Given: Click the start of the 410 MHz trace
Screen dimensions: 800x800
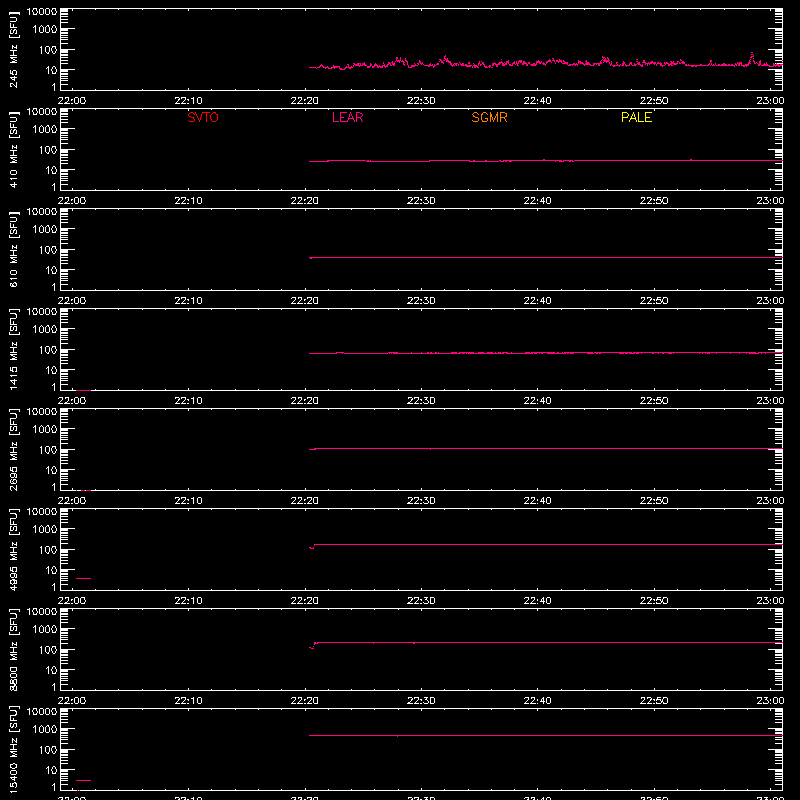Looking at the screenshot, I should (x=311, y=161).
